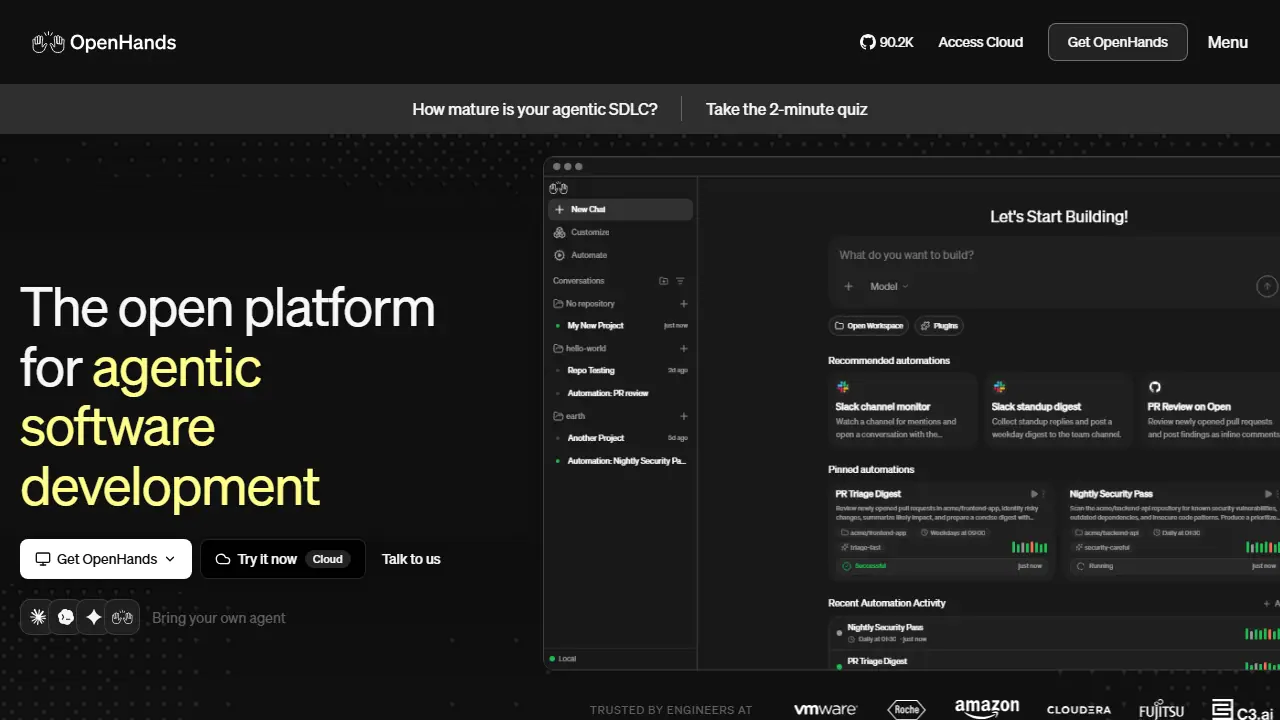Click the Get OpenHands button in the header

click(1118, 42)
